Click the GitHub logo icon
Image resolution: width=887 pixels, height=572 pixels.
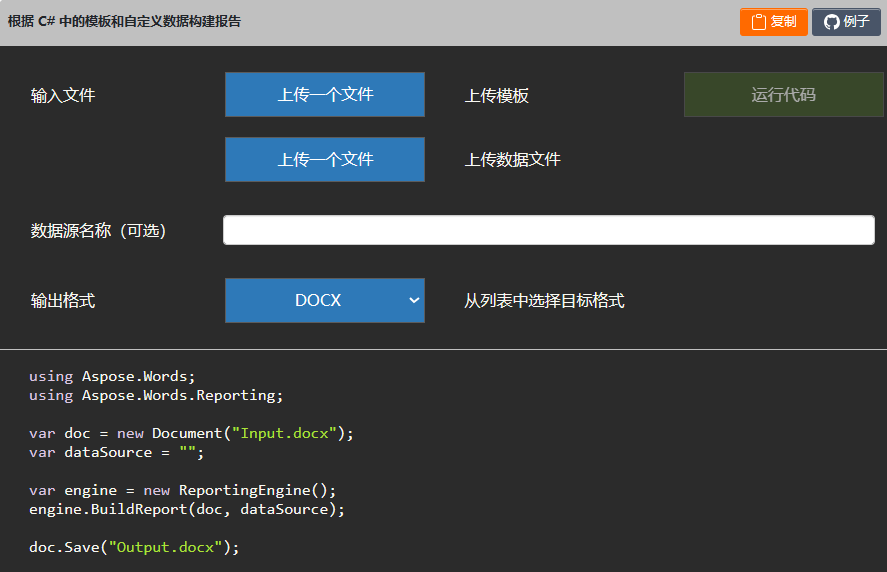(831, 22)
